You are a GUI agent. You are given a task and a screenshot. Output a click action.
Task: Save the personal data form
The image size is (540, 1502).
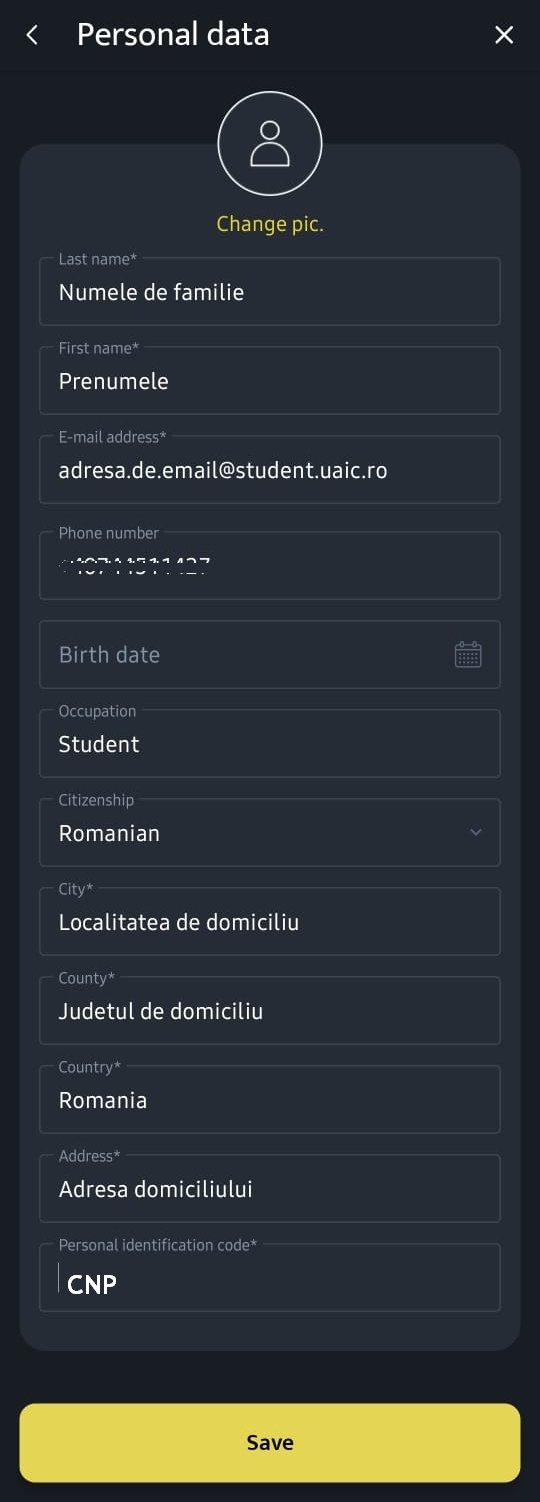[x=270, y=1442]
